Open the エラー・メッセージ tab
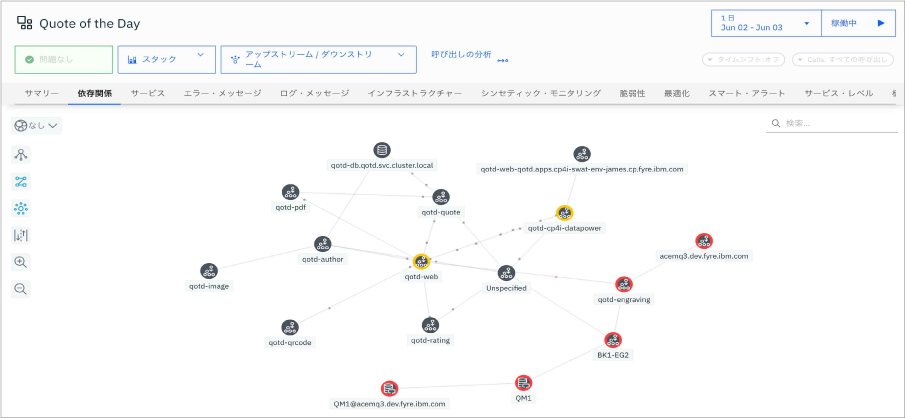 click(x=222, y=93)
